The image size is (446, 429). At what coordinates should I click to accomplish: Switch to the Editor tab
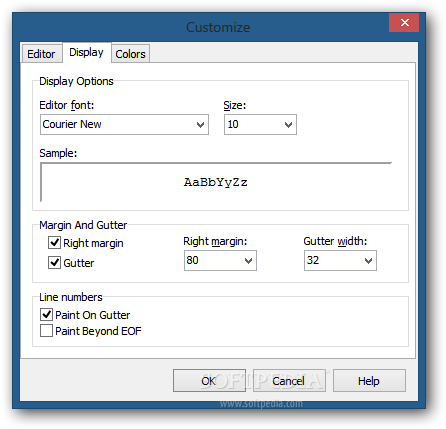(x=42, y=54)
